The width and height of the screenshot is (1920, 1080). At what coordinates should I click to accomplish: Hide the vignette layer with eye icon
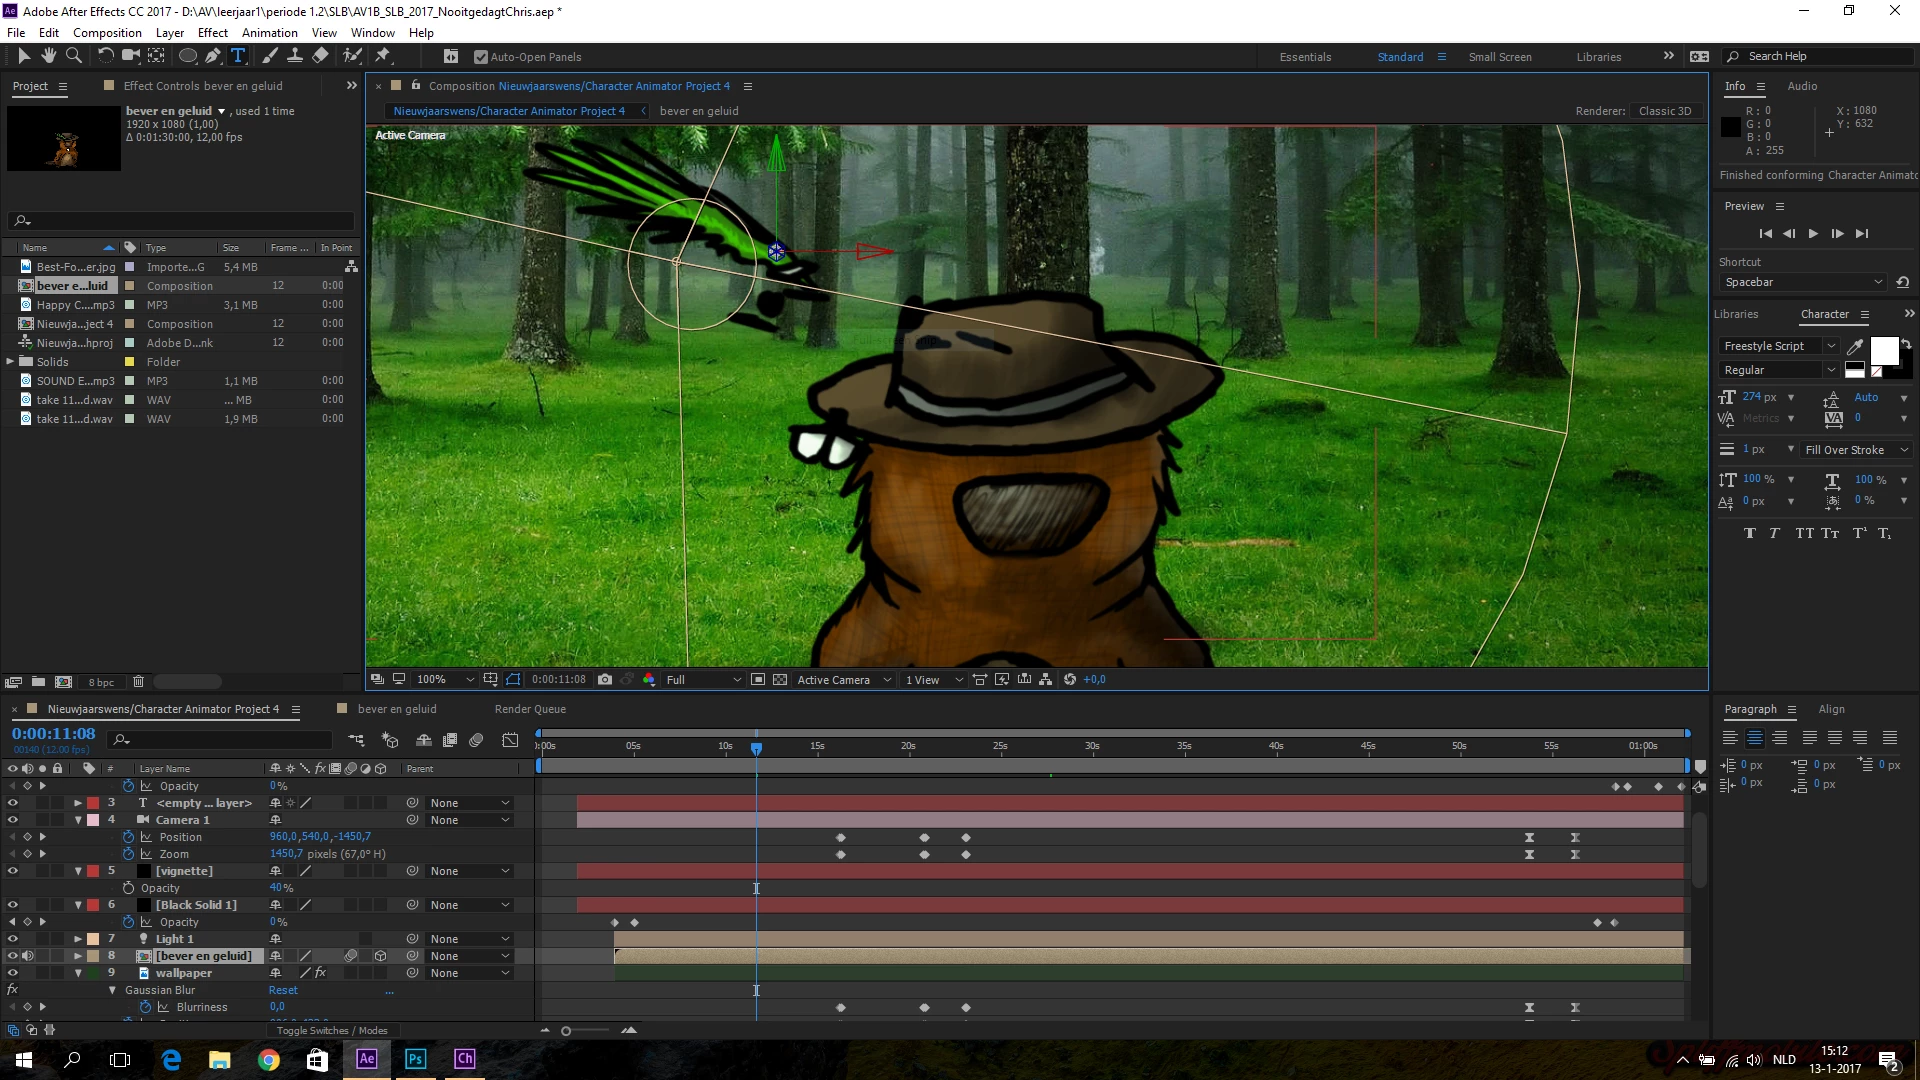[13, 871]
